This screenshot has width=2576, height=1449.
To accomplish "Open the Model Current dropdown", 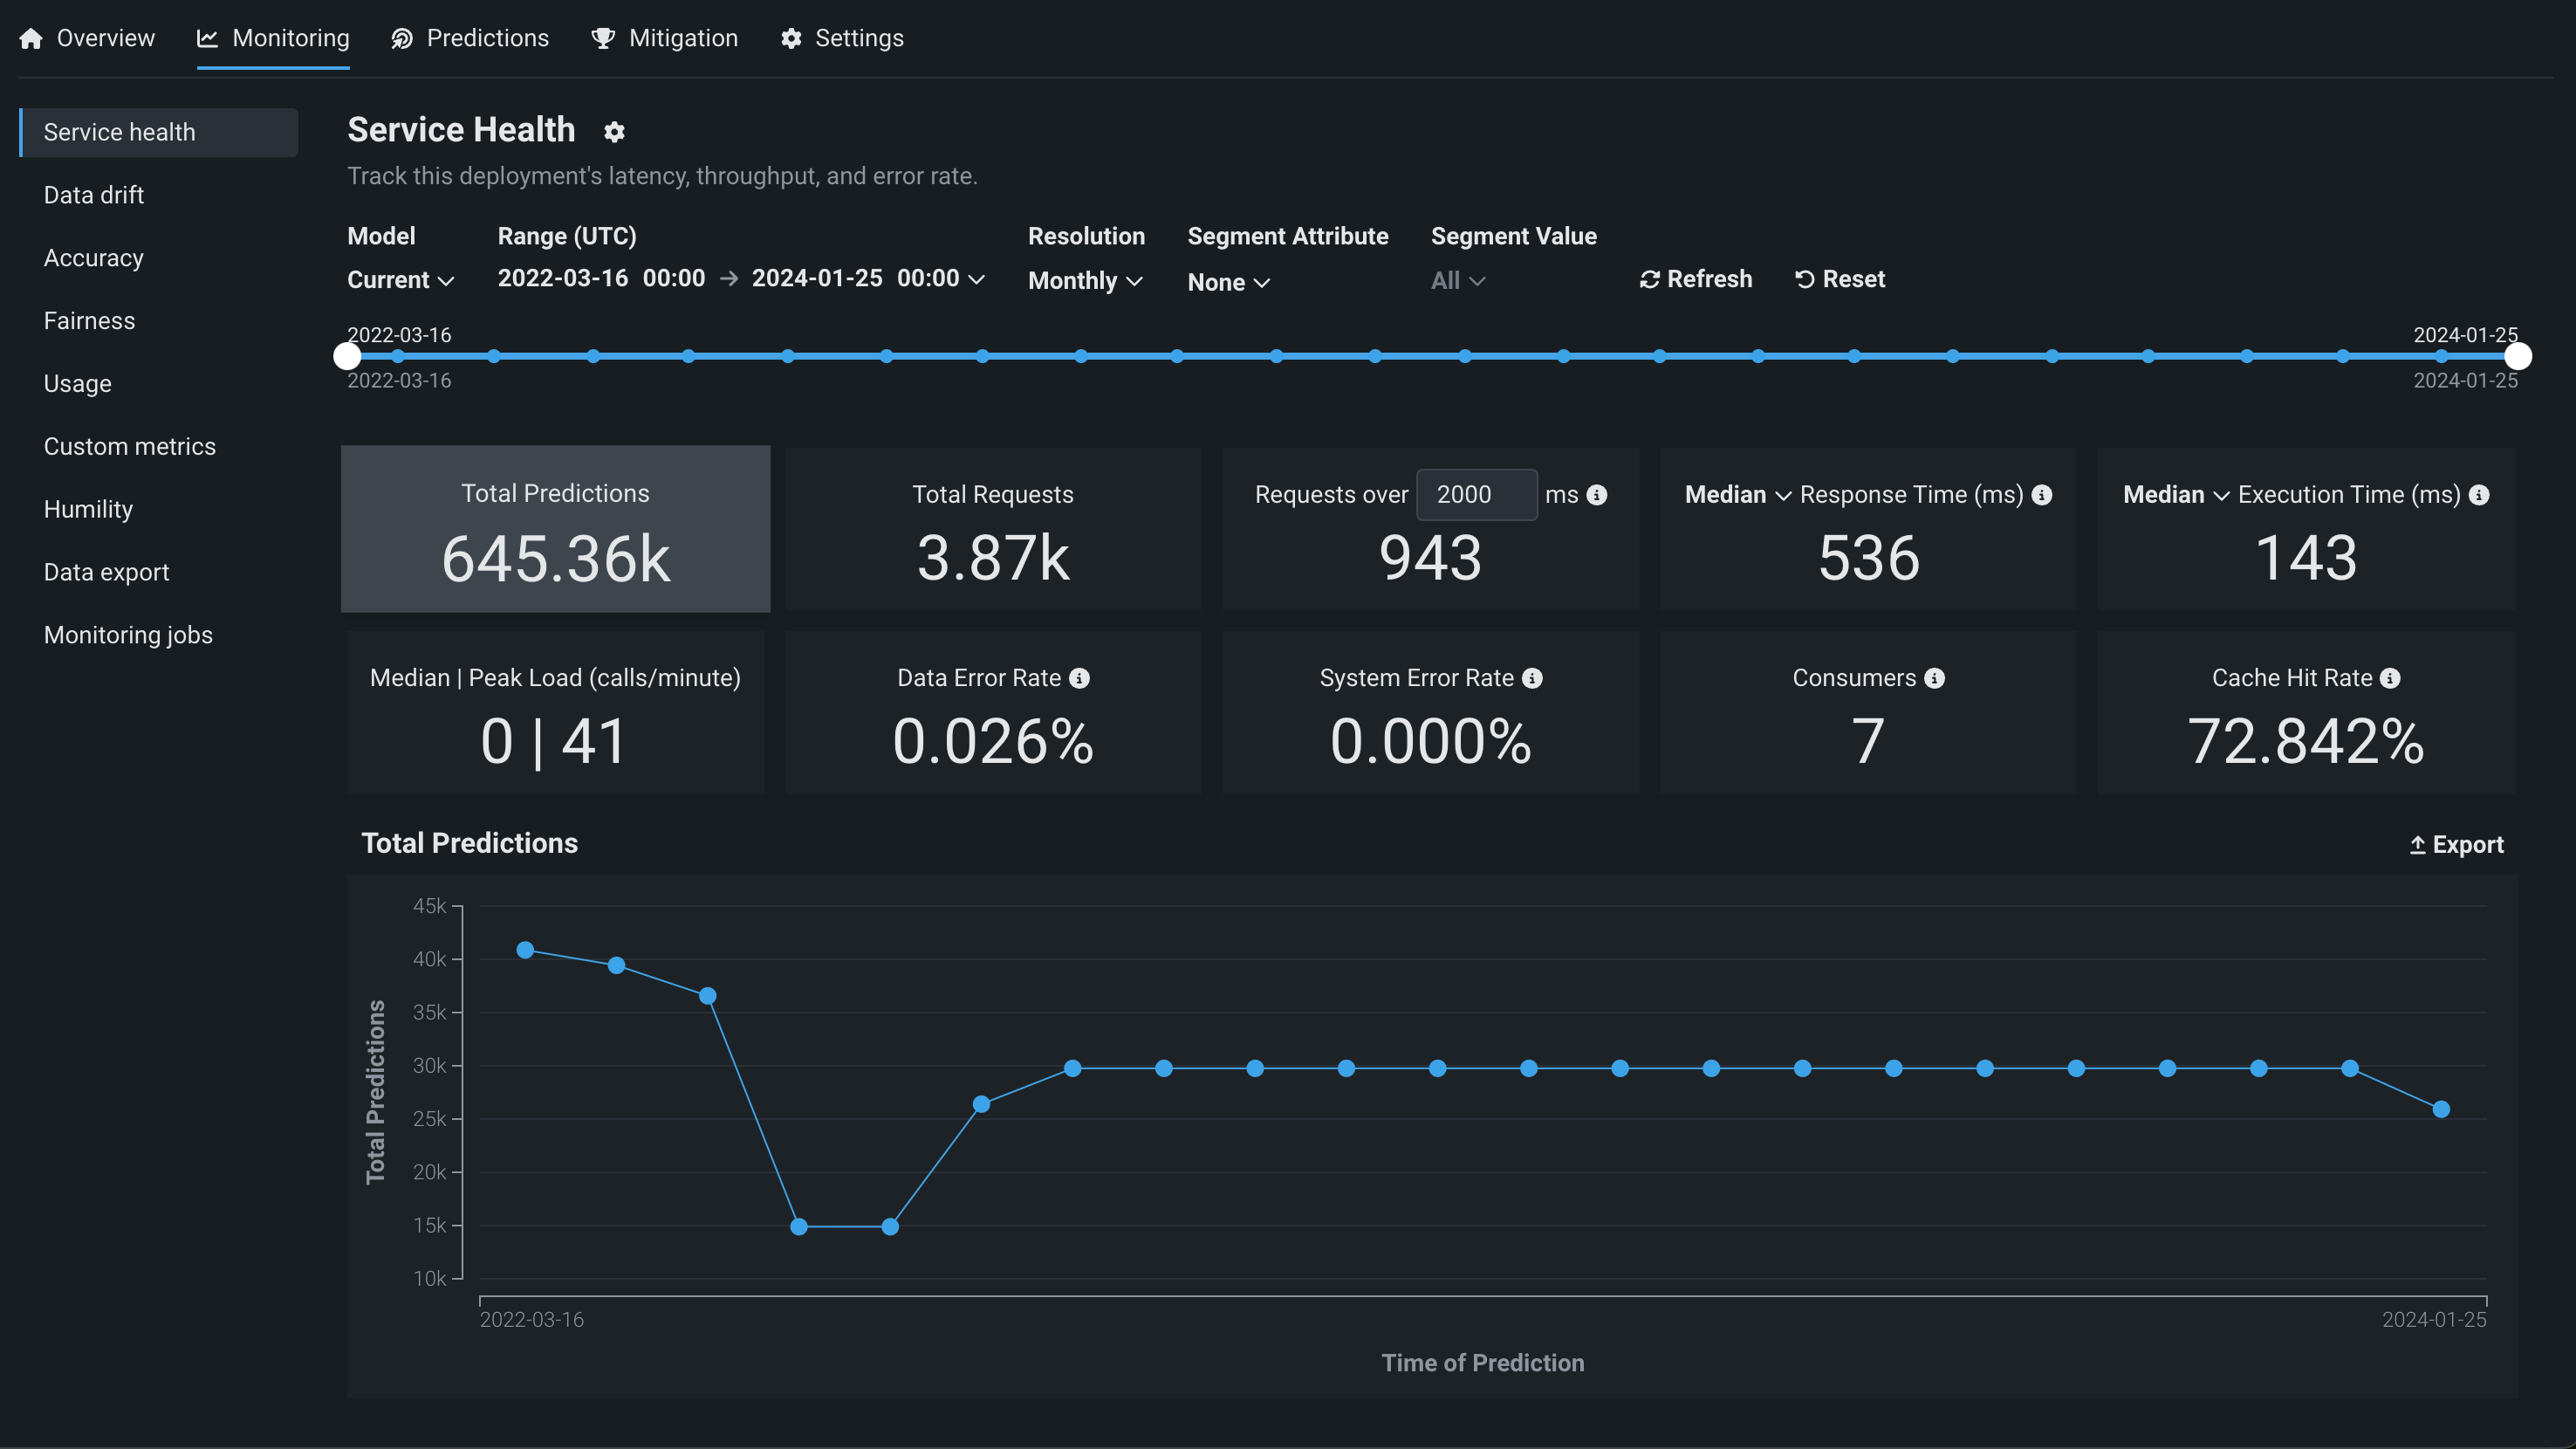I will [x=400, y=280].
